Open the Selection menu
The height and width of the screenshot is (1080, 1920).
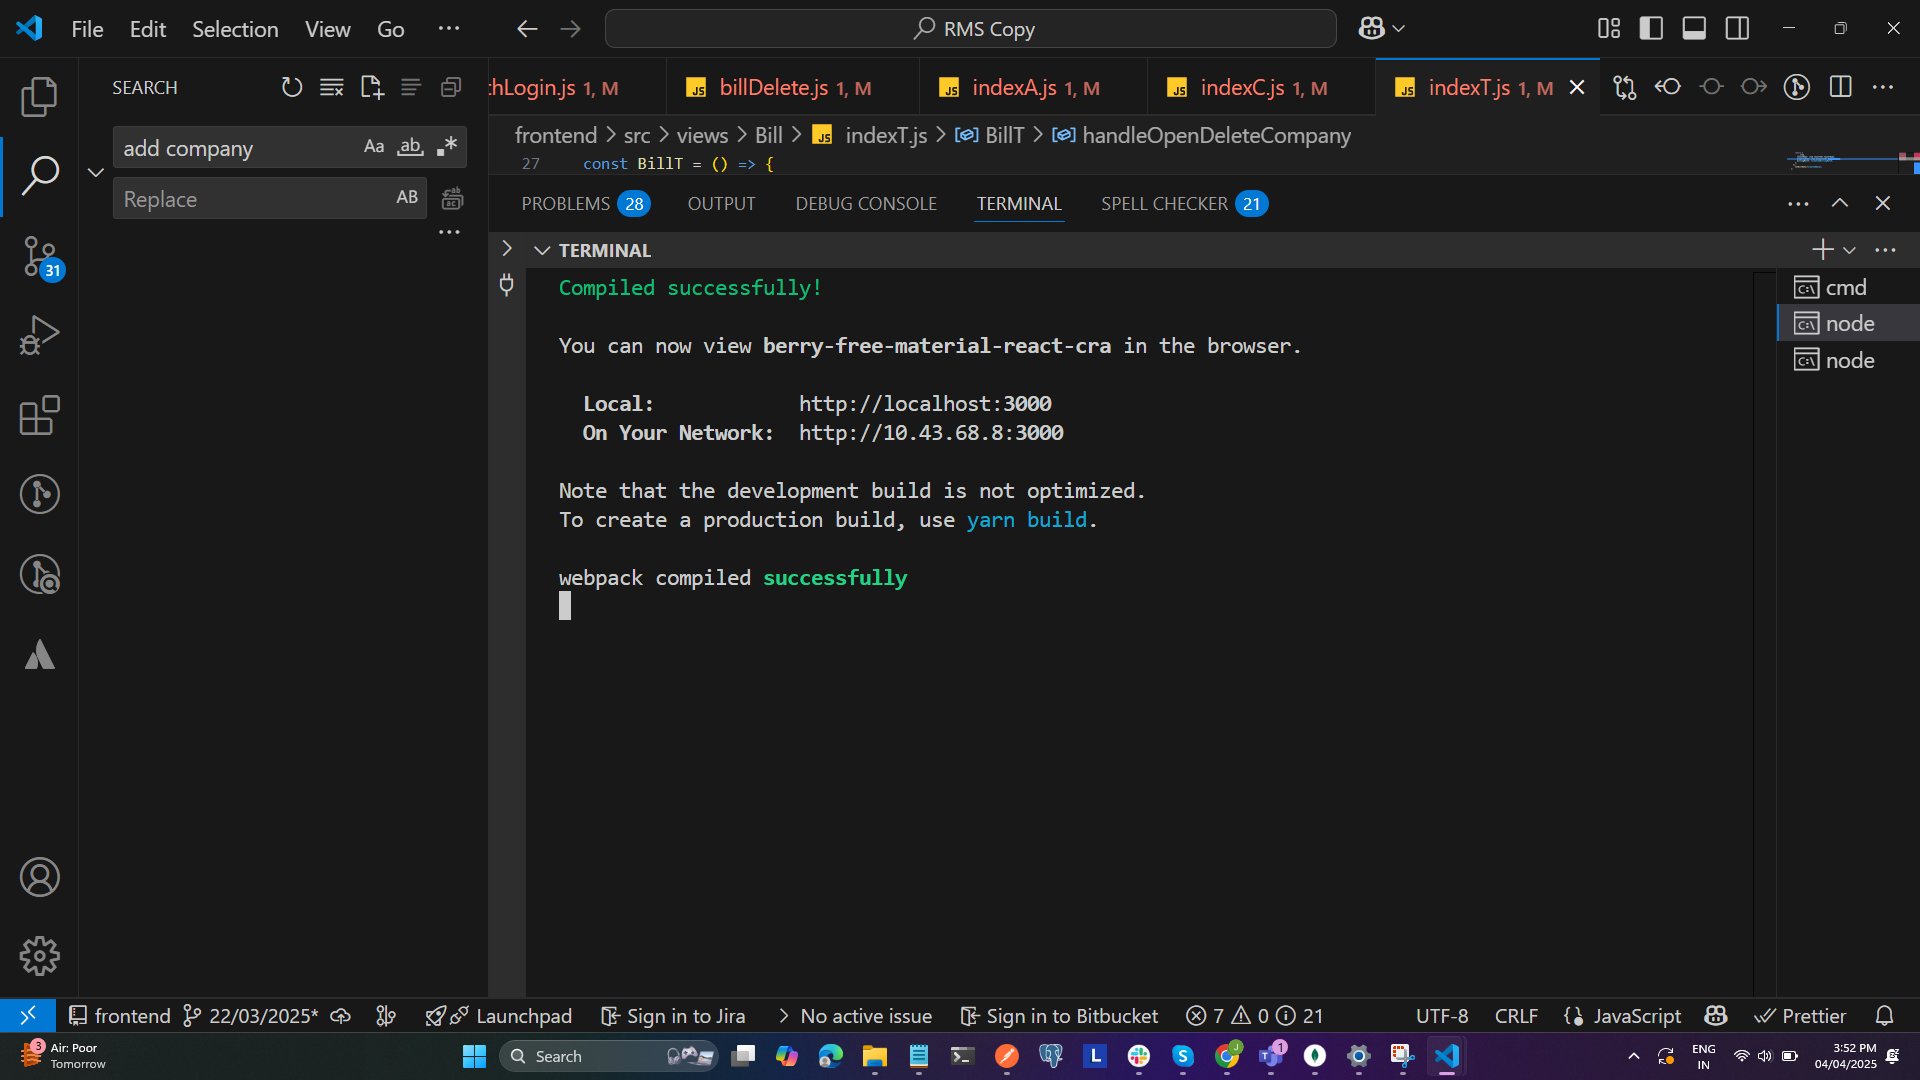[x=235, y=29]
